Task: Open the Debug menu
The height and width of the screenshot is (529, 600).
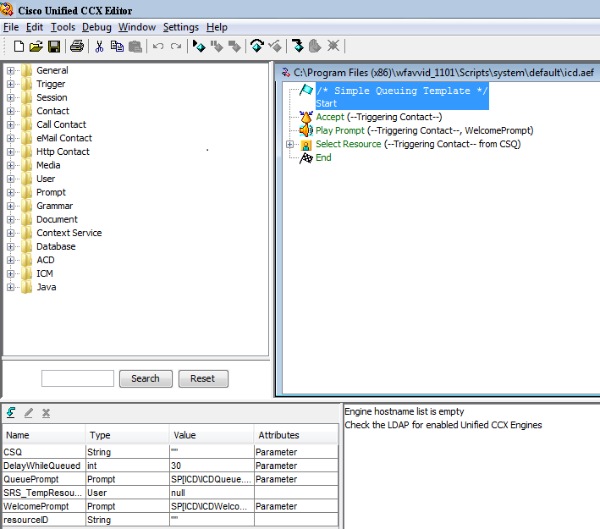Action: (x=96, y=27)
